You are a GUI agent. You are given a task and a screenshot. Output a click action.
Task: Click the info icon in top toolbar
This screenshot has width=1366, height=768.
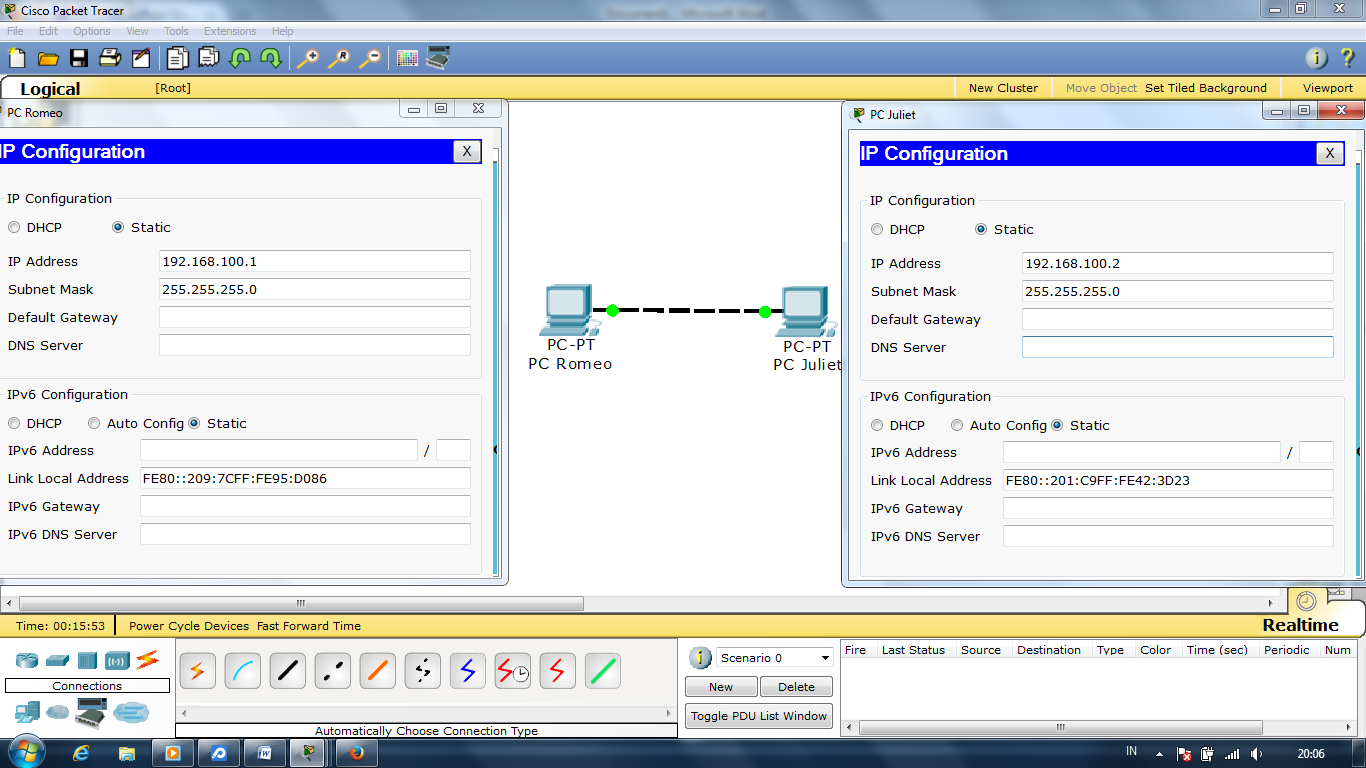click(x=1318, y=58)
